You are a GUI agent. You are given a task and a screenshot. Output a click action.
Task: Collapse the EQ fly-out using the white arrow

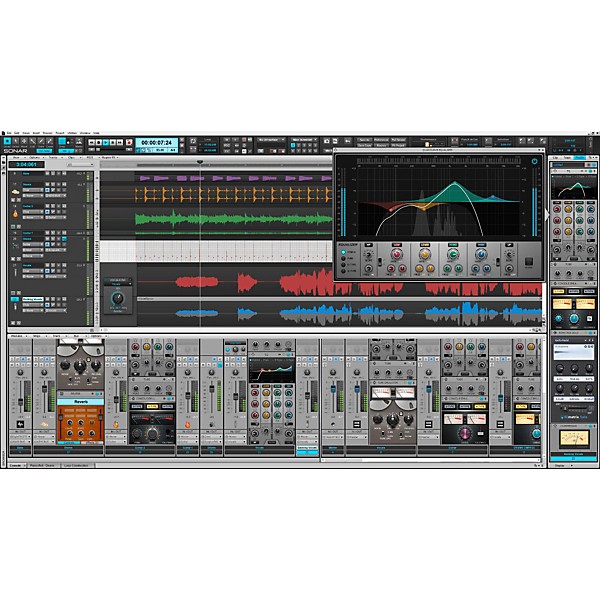click(547, 215)
